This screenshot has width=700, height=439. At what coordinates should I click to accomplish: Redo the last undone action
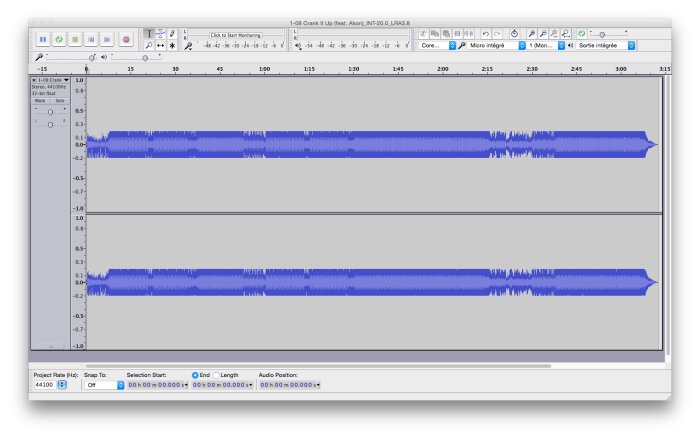coord(497,33)
